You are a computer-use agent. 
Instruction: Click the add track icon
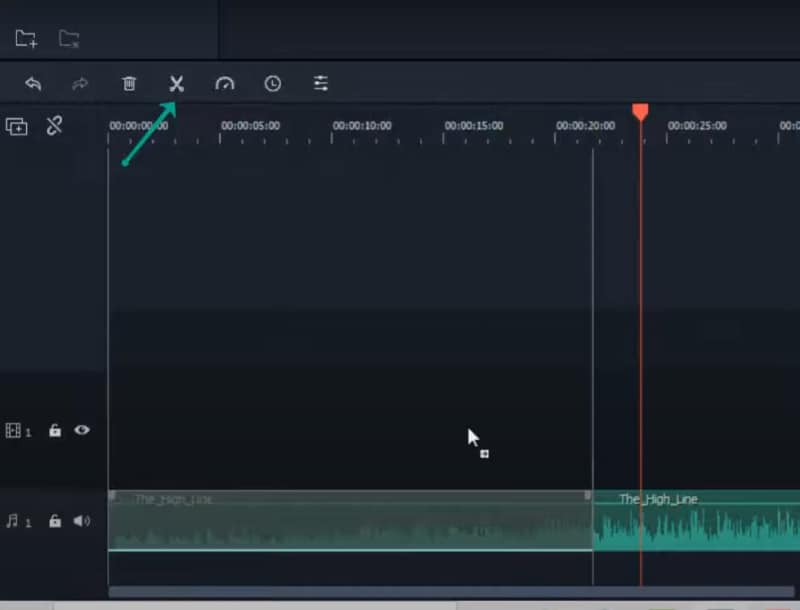16,126
